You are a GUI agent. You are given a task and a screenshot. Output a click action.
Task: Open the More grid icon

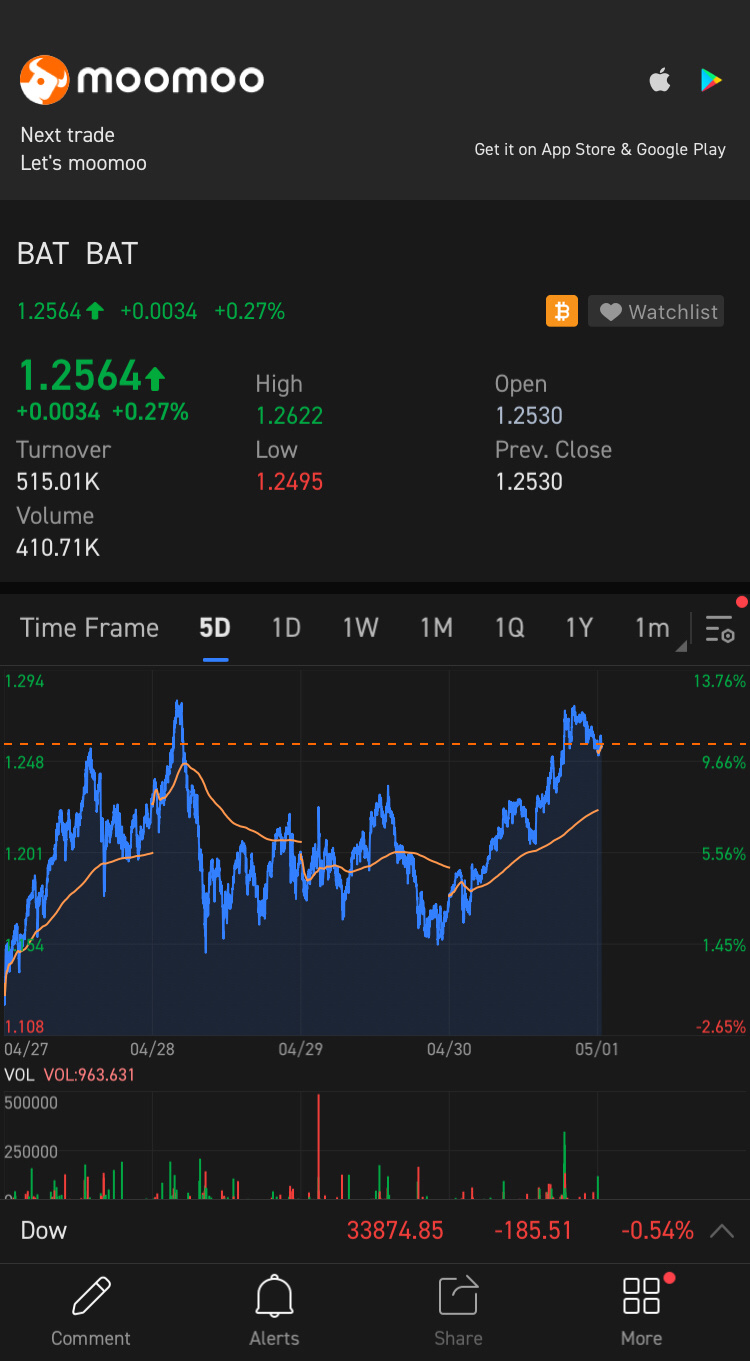click(x=641, y=1295)
